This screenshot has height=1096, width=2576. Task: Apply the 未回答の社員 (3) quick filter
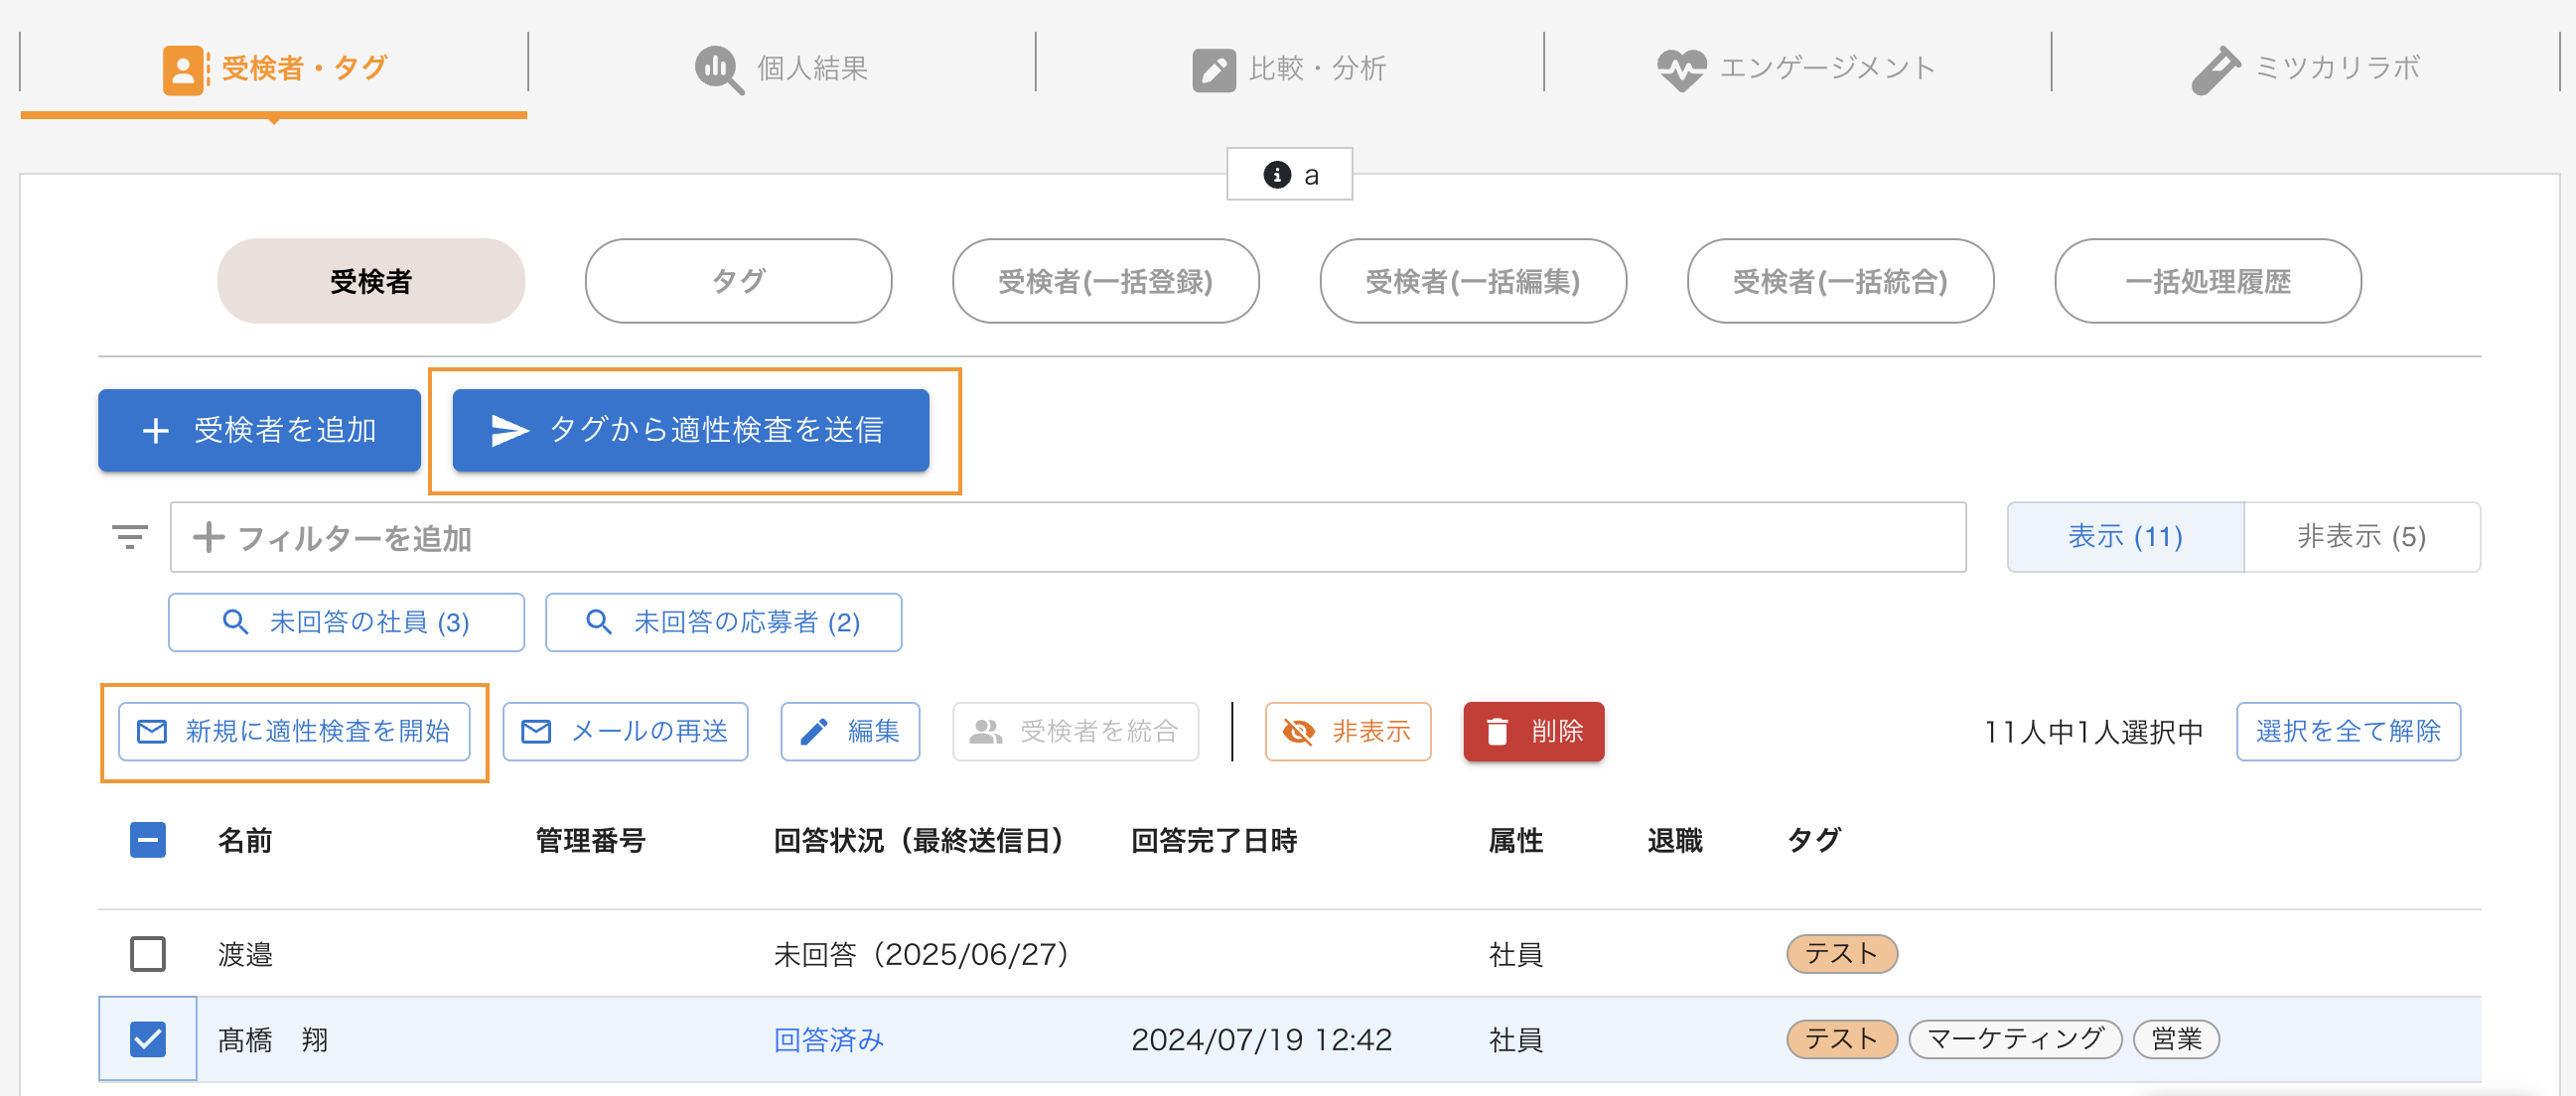point(346,622)
